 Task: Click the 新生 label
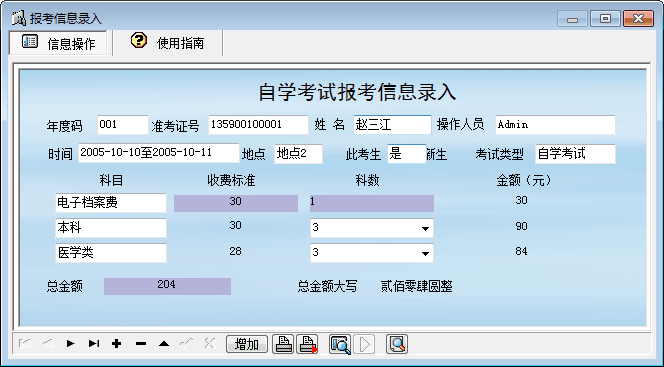pyautogui.click(x=437, y=155)
